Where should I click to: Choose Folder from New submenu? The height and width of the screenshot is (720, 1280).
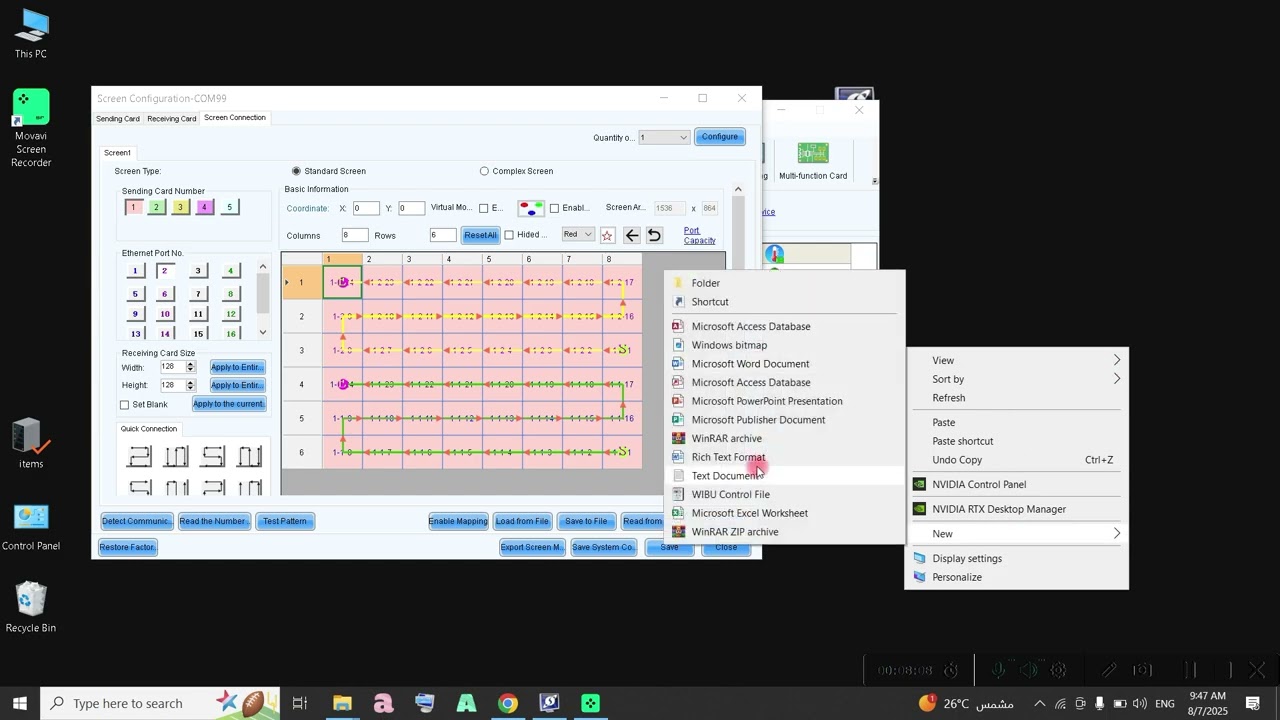785,283
